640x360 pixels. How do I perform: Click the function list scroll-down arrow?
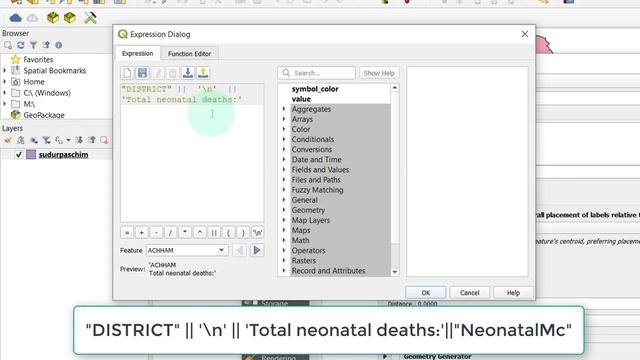(x=395, y=272)
